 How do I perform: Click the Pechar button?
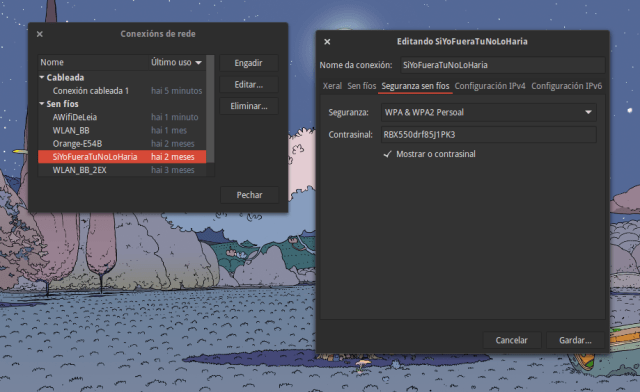coord(249,195)
